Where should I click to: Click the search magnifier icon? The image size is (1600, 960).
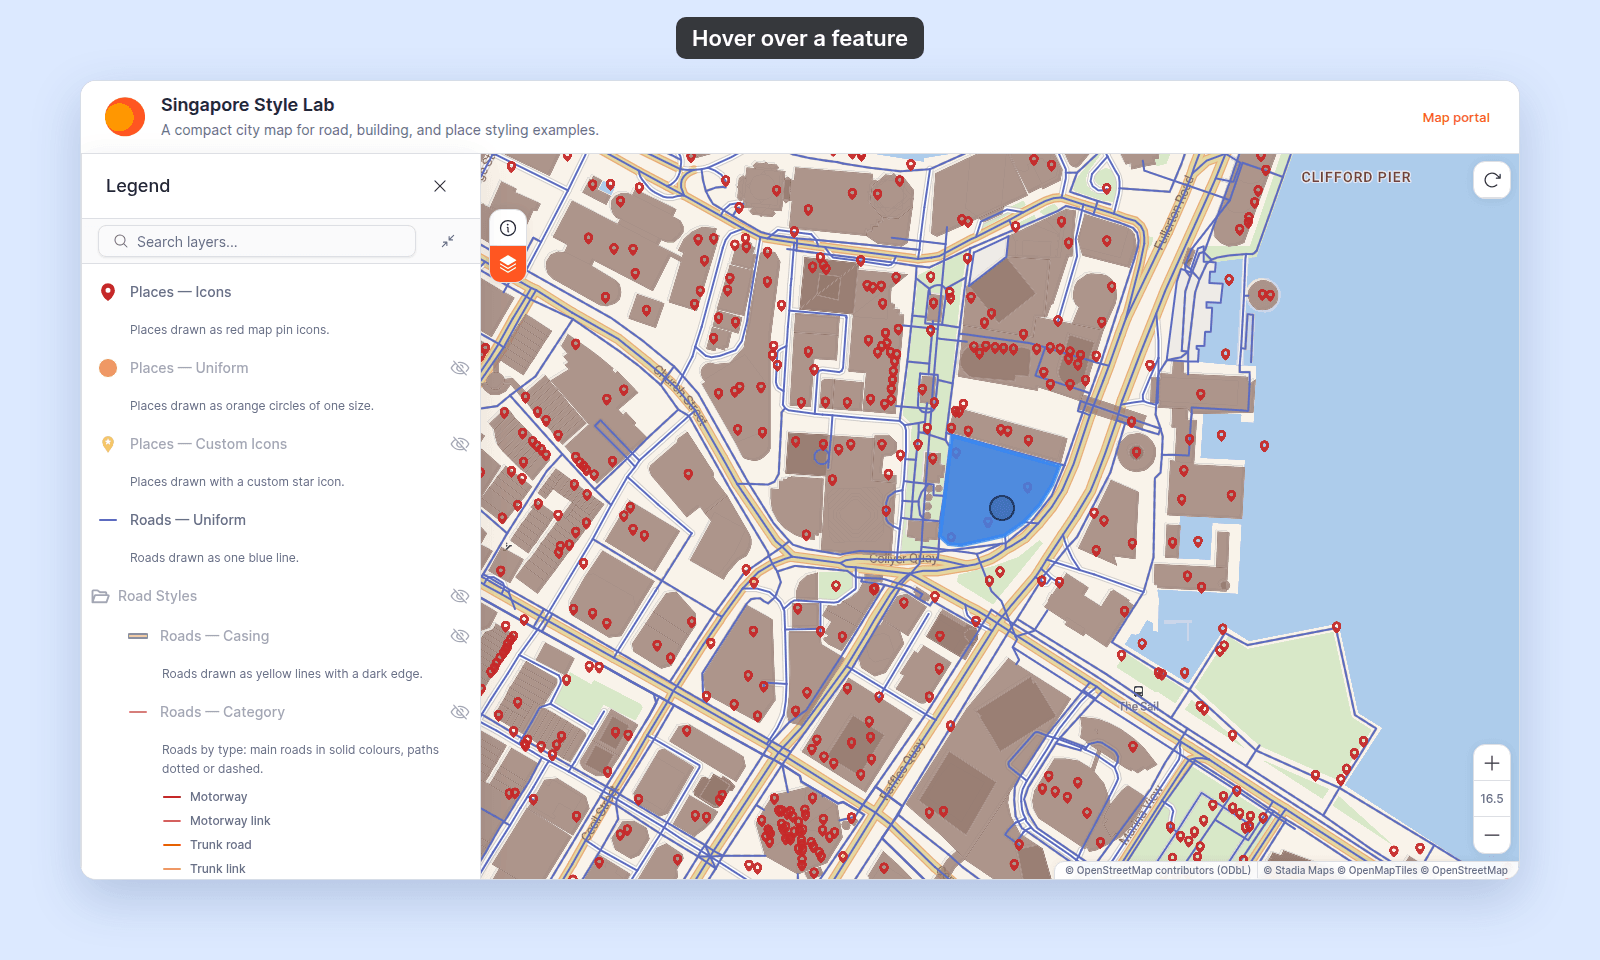(121, 241)
